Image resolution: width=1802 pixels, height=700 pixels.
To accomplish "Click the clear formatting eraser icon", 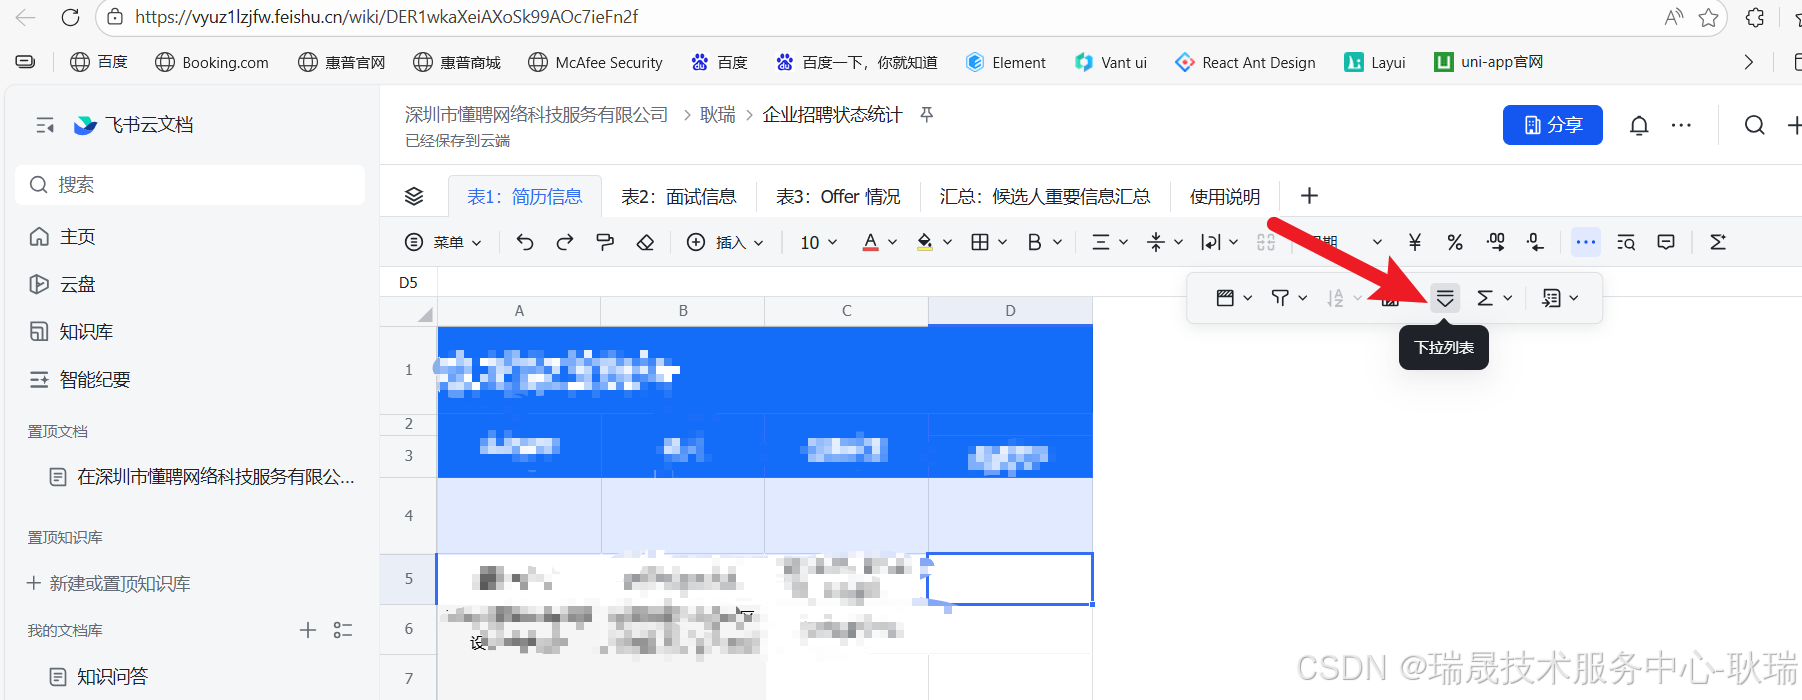I will [x=645, y=242].
